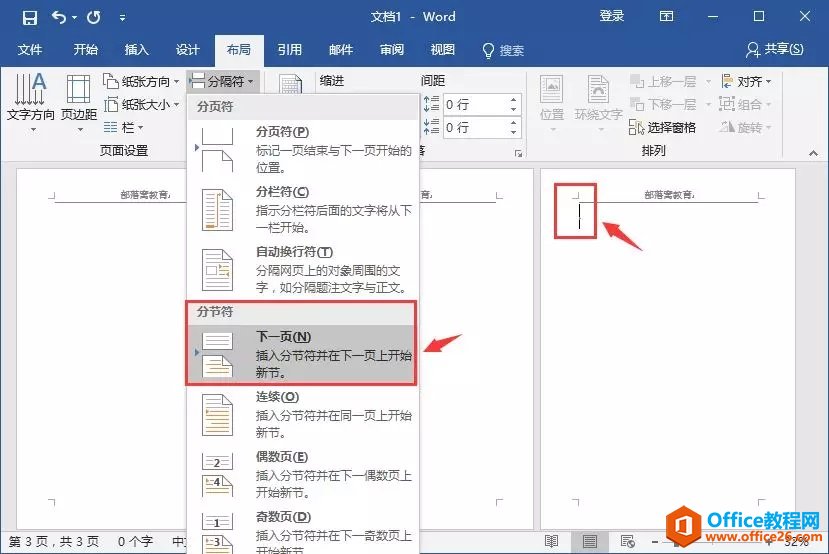Click 登录 to sign in
The image size is (829, 554).
tap(612, 16)
